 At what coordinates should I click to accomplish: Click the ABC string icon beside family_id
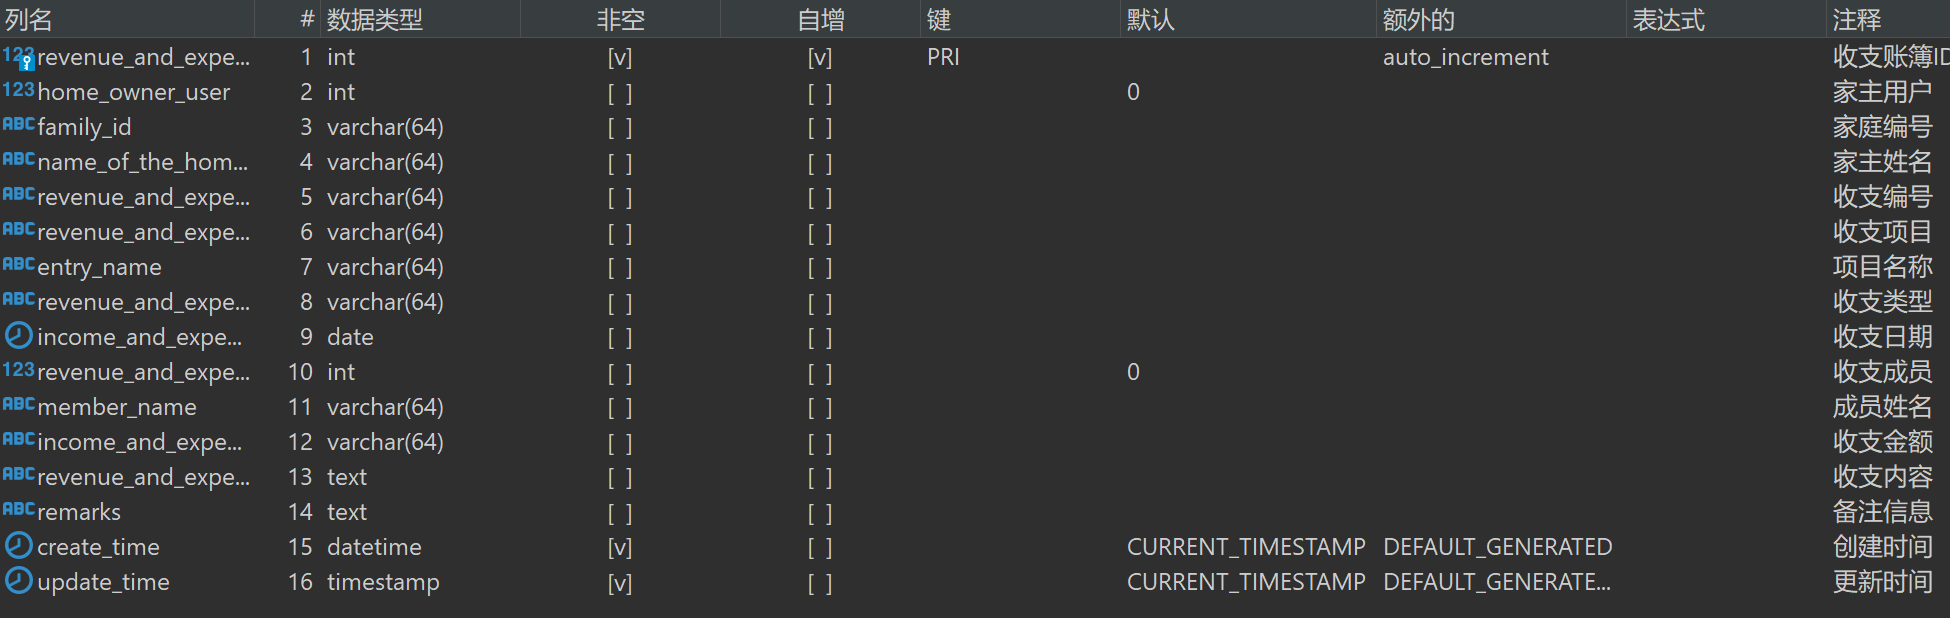point(18,126)
